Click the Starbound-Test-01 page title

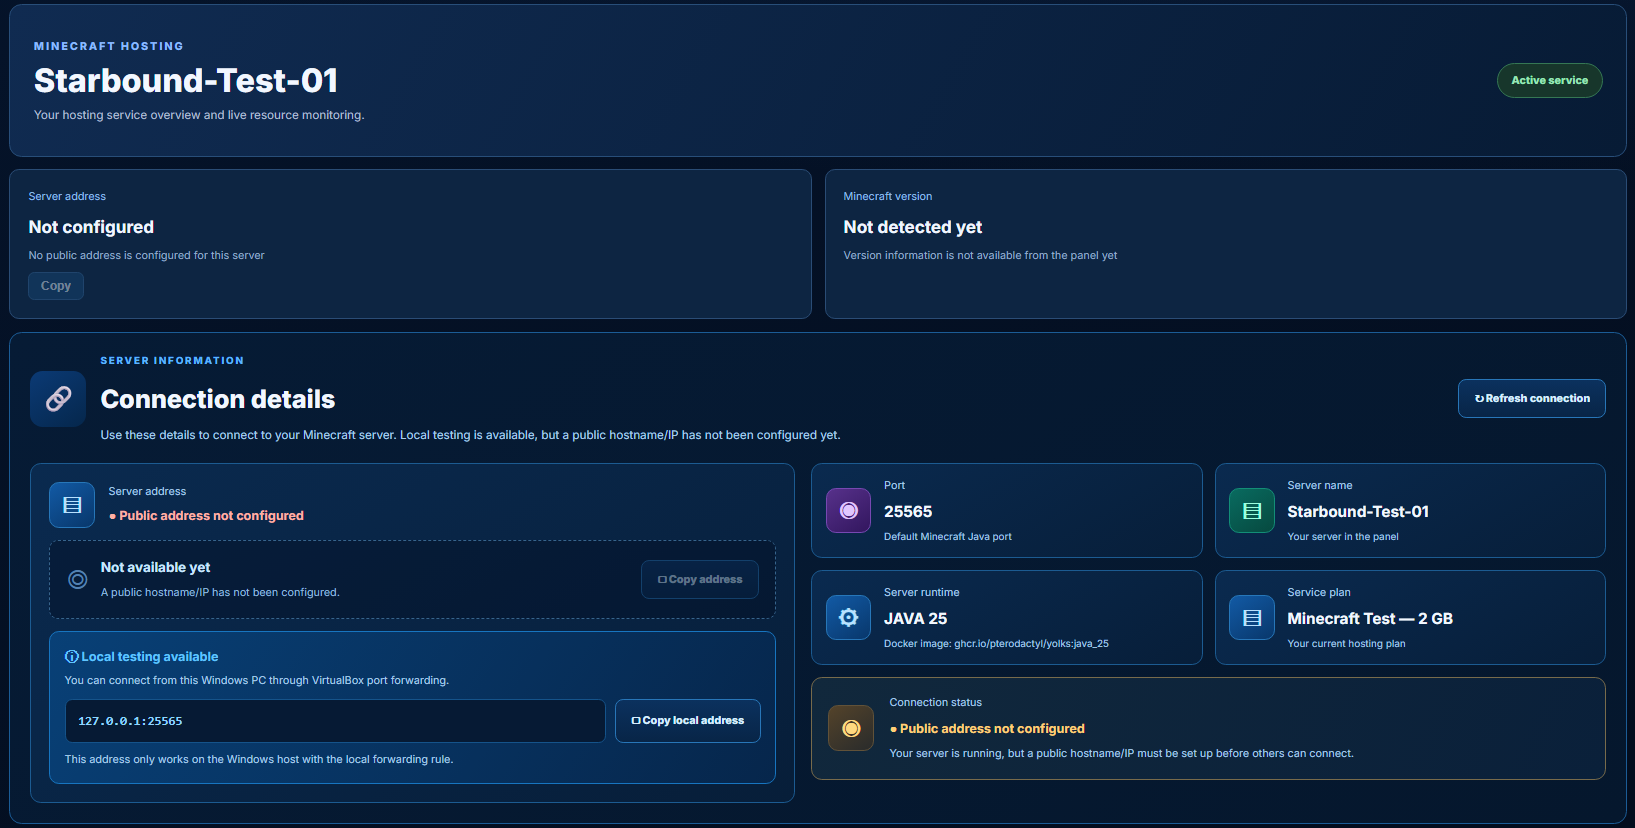pos(186,80)
